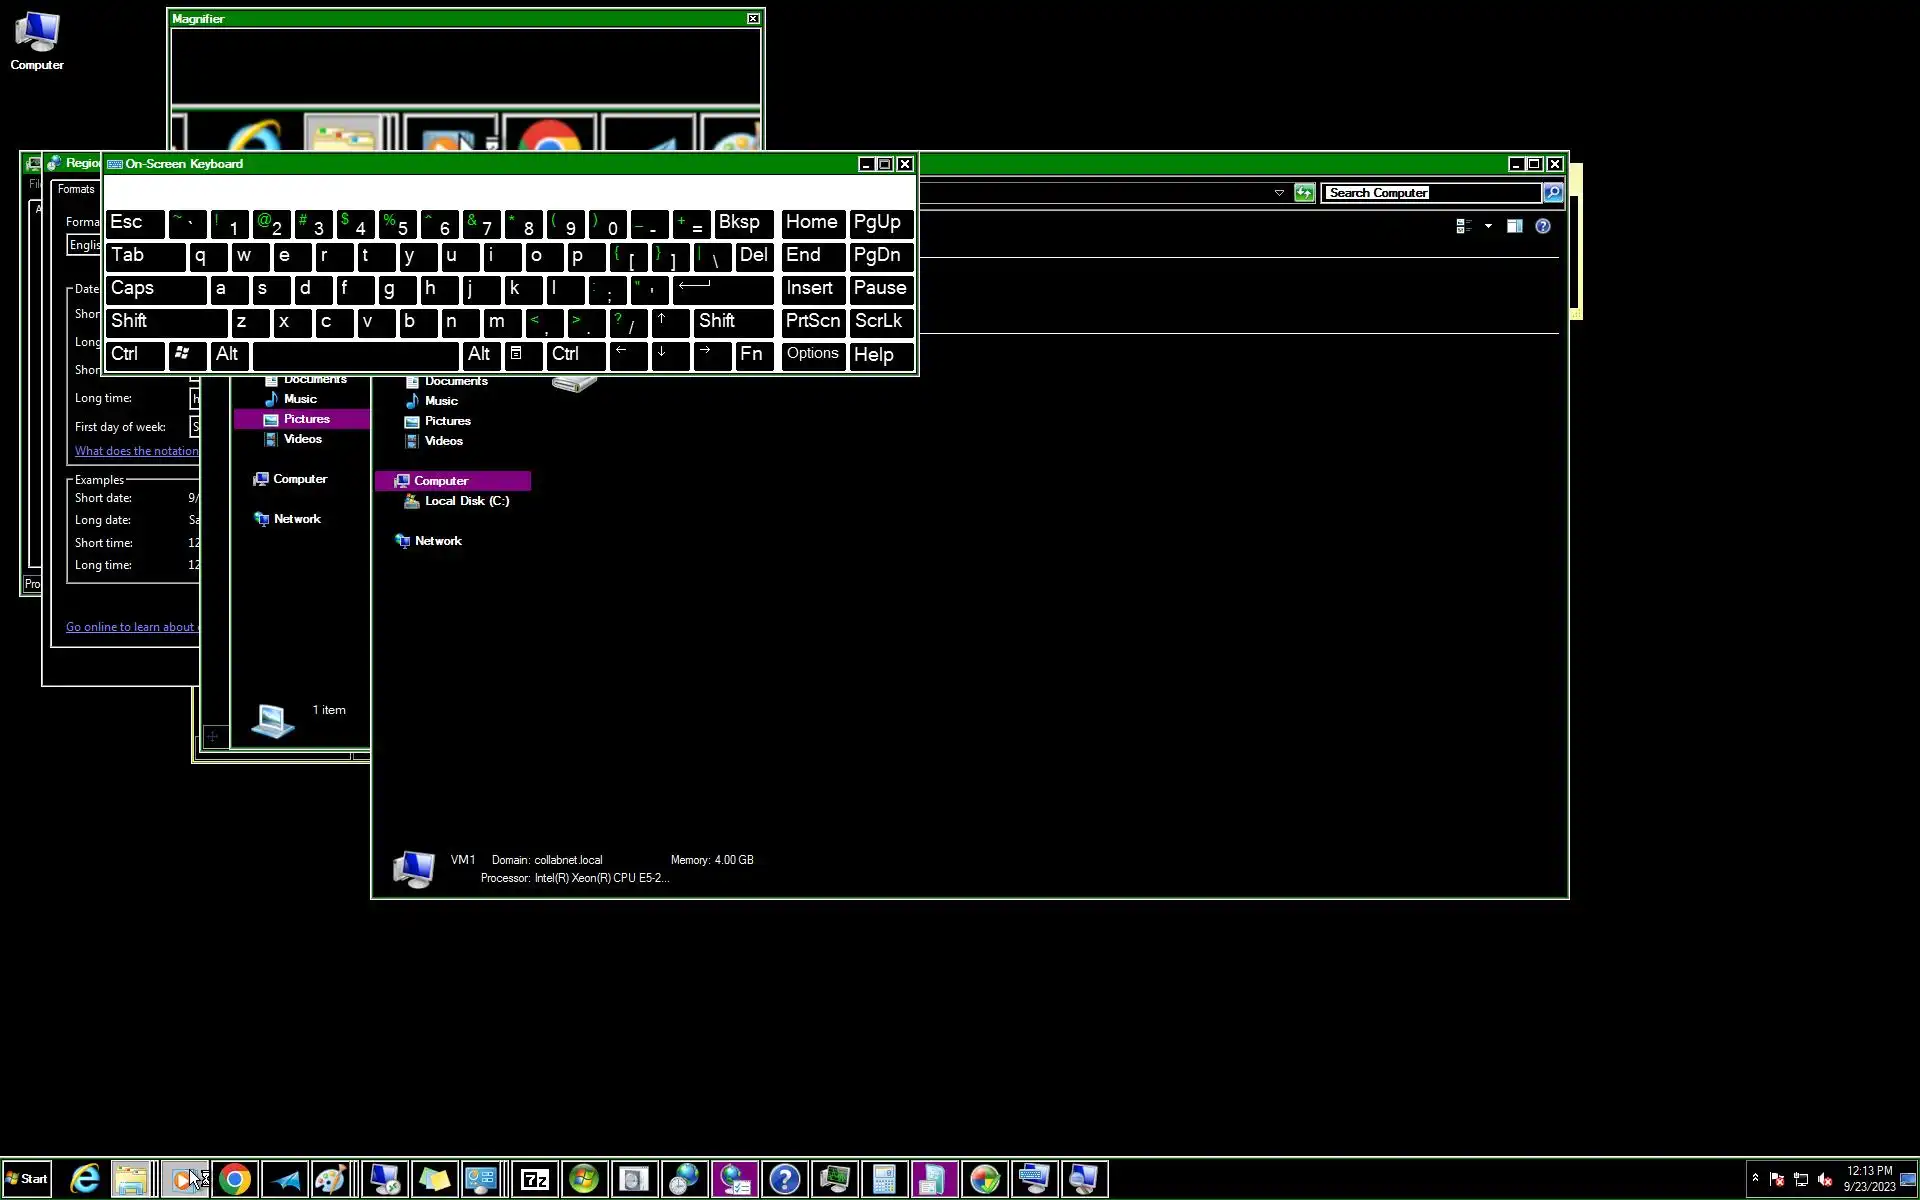The image size is (1920, 1200).
Task: Select Local Disk (C:) in tree
Action: point(466,501)
